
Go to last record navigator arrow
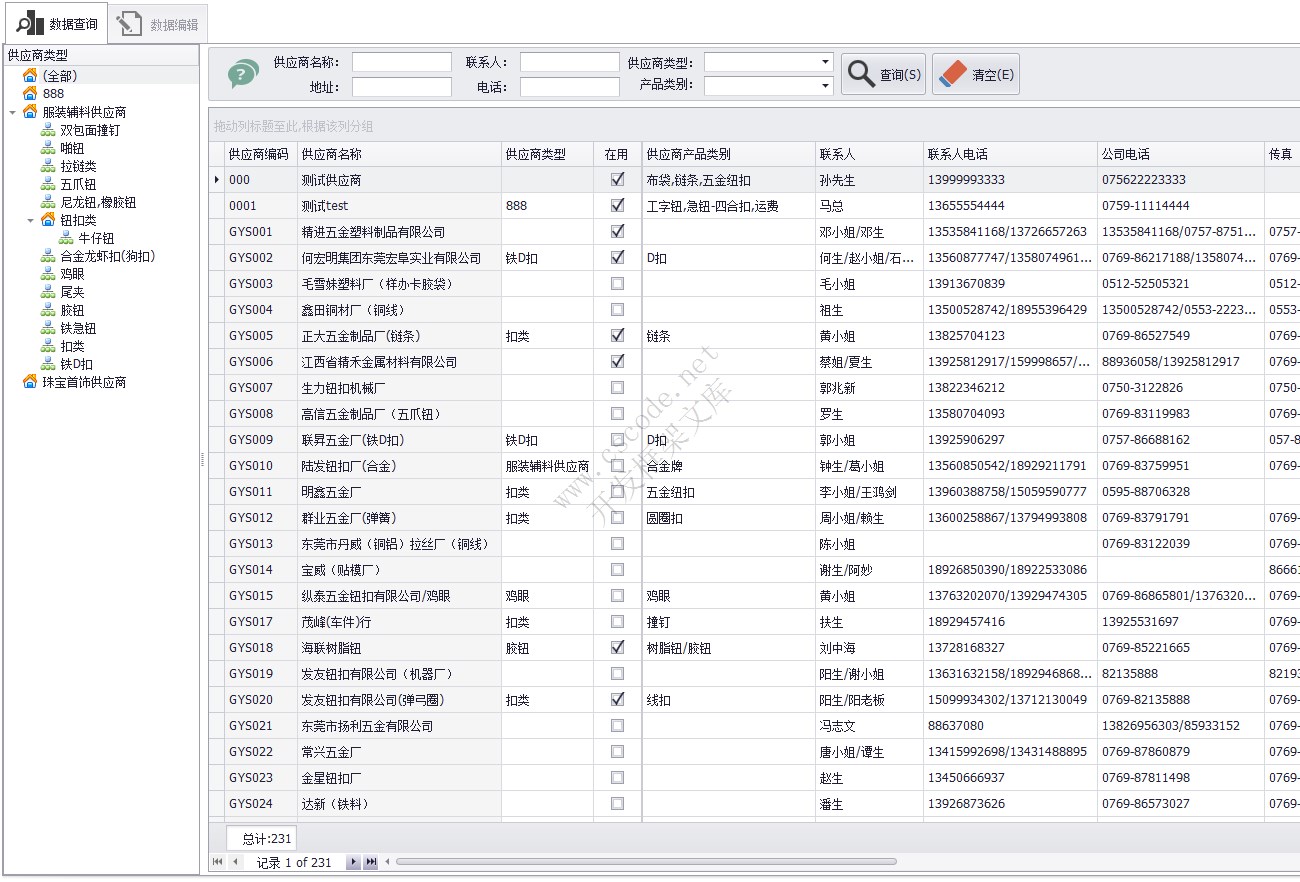point(371,862)
